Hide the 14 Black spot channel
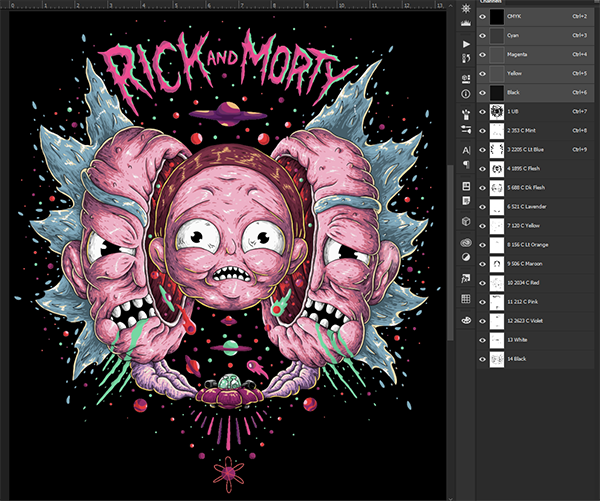600x501 pixels. (483, 359)
